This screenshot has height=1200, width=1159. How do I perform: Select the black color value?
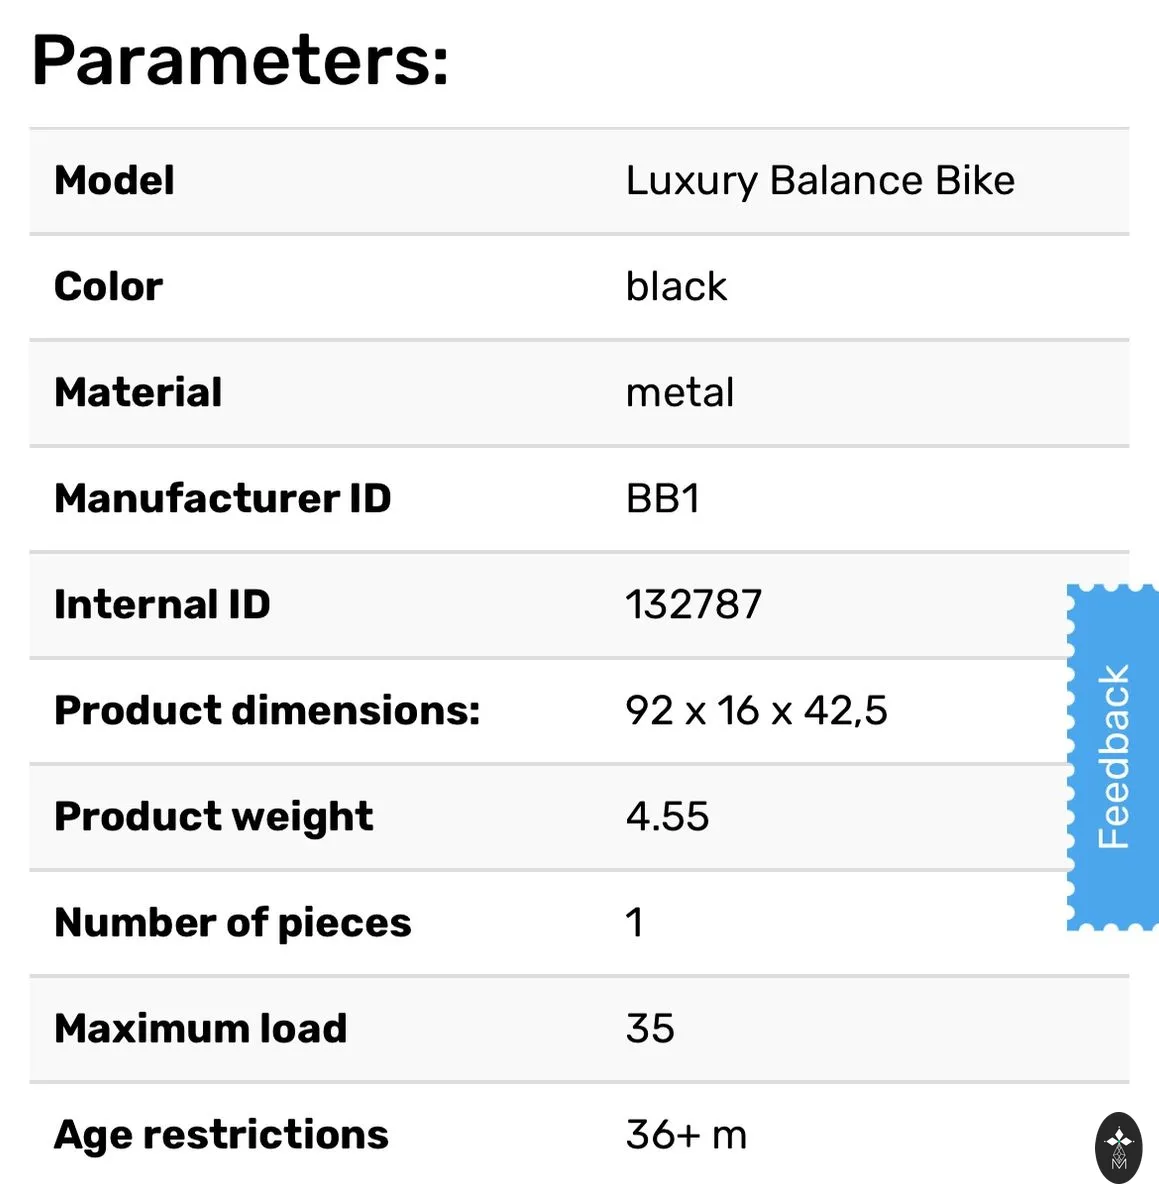click(x=676, y=287)
